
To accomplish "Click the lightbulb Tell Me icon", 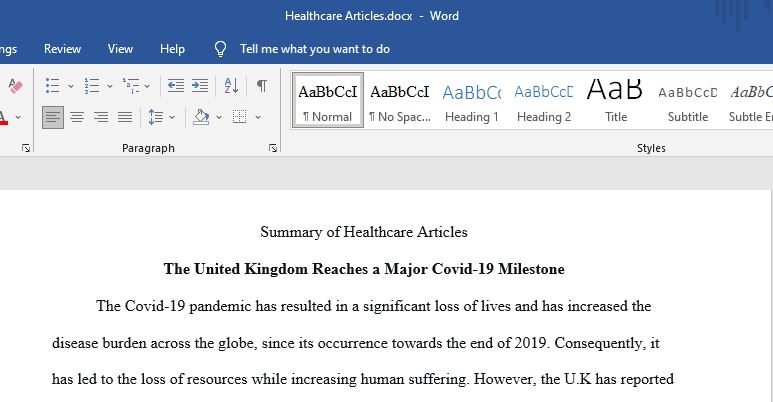I will [x=220, y=49].
